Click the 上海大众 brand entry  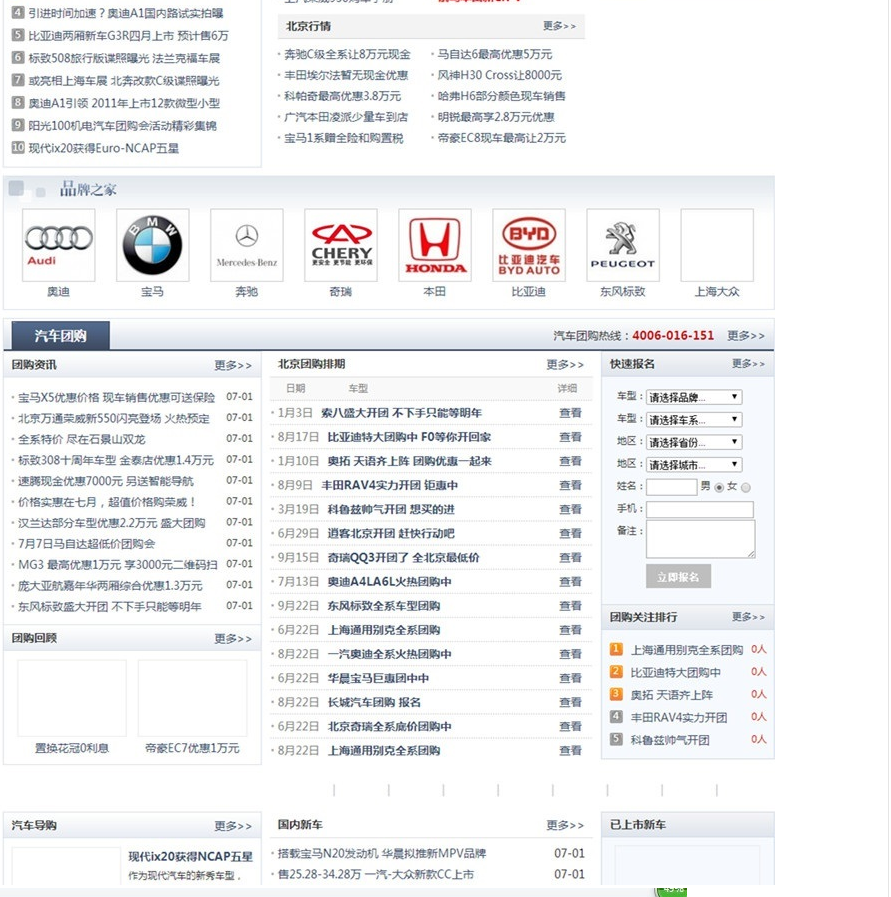point(716,243)
